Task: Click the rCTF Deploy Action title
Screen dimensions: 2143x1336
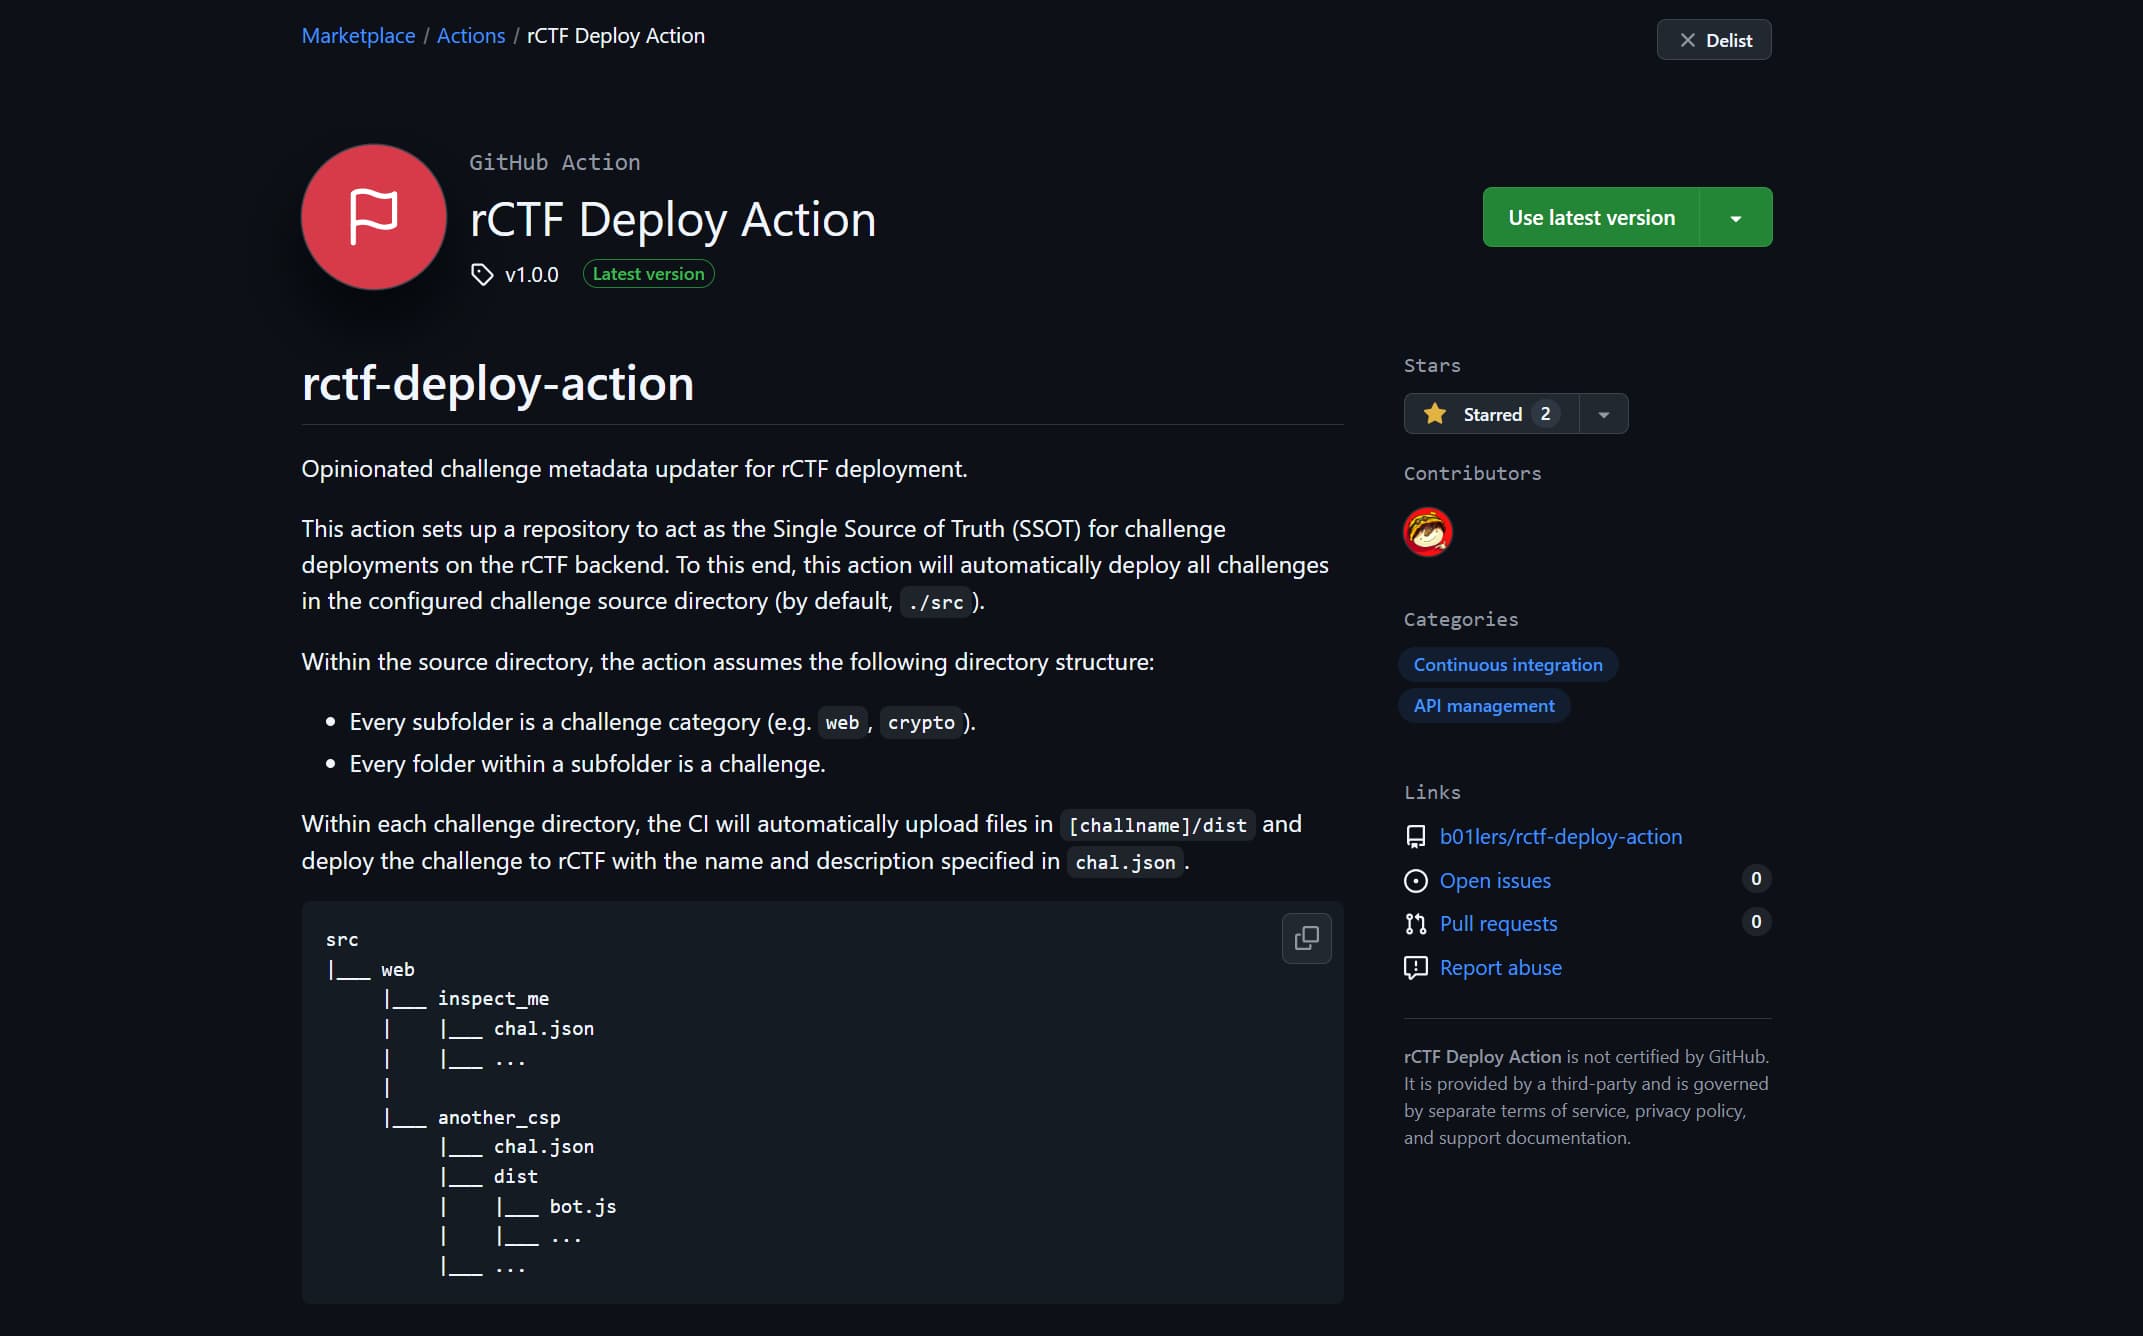Action: (x=673, y=220)
